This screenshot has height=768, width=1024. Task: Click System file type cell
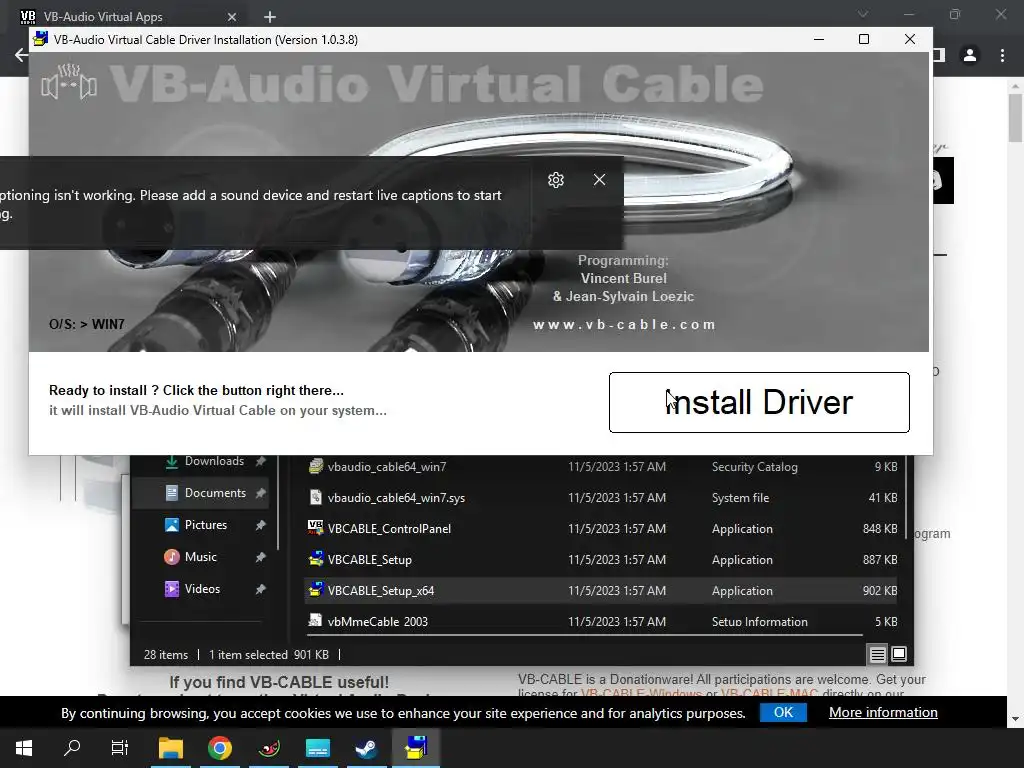click(740, 498)
